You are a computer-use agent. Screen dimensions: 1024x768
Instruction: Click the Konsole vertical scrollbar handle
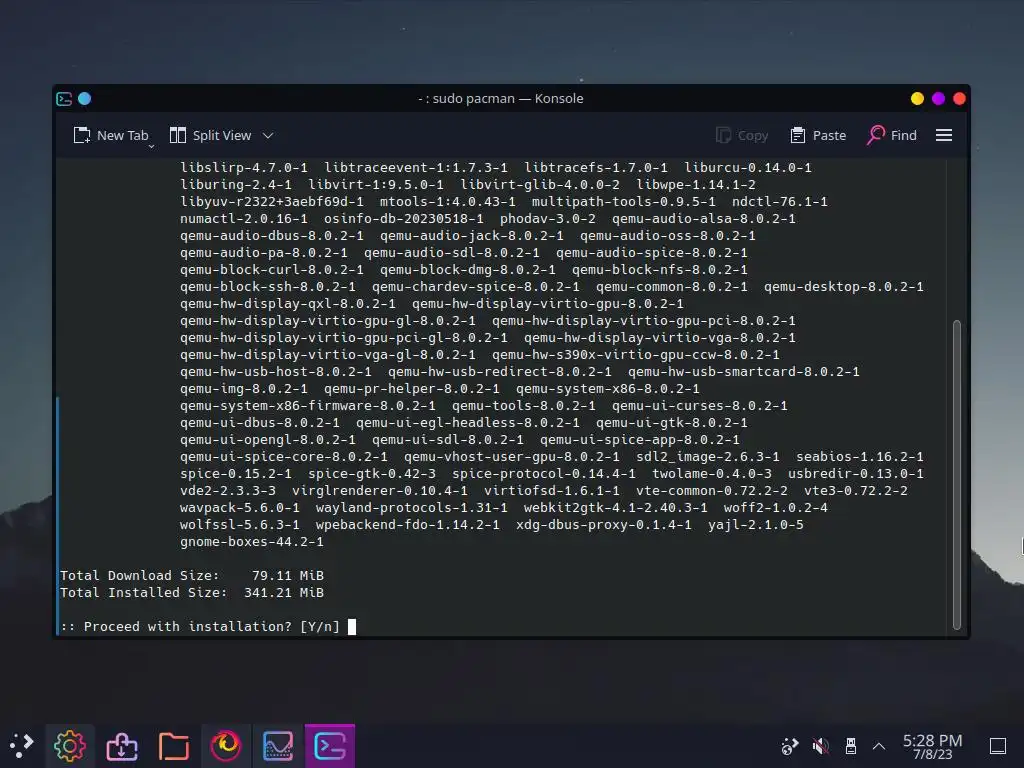(957, 475)
